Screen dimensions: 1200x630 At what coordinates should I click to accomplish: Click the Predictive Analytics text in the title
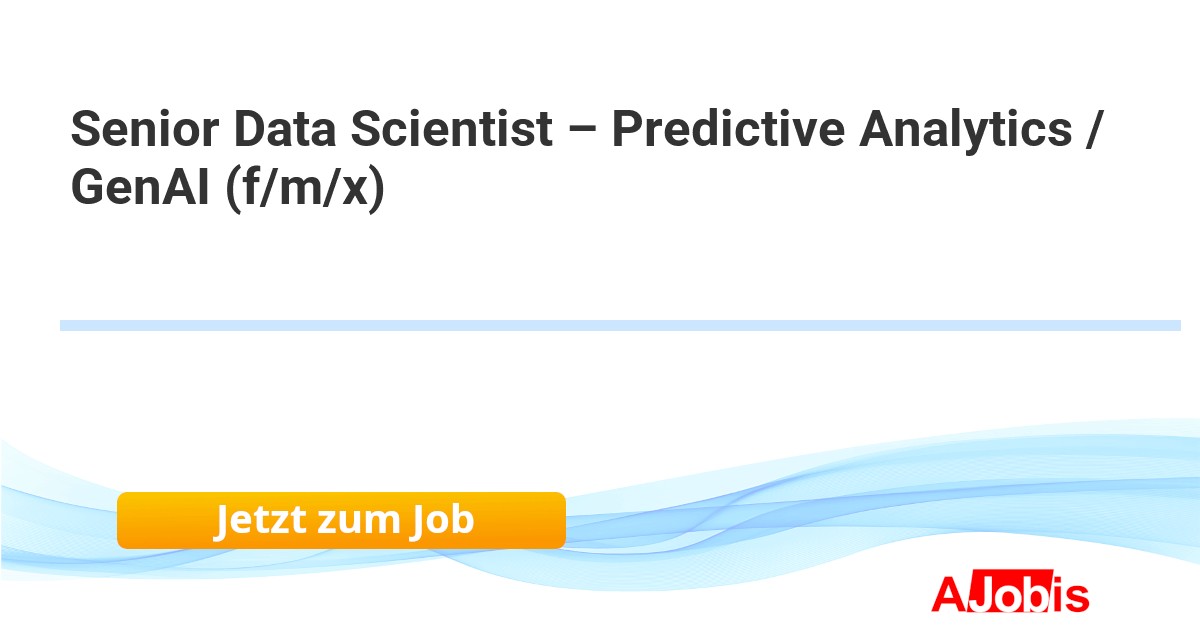click(842, 130)
